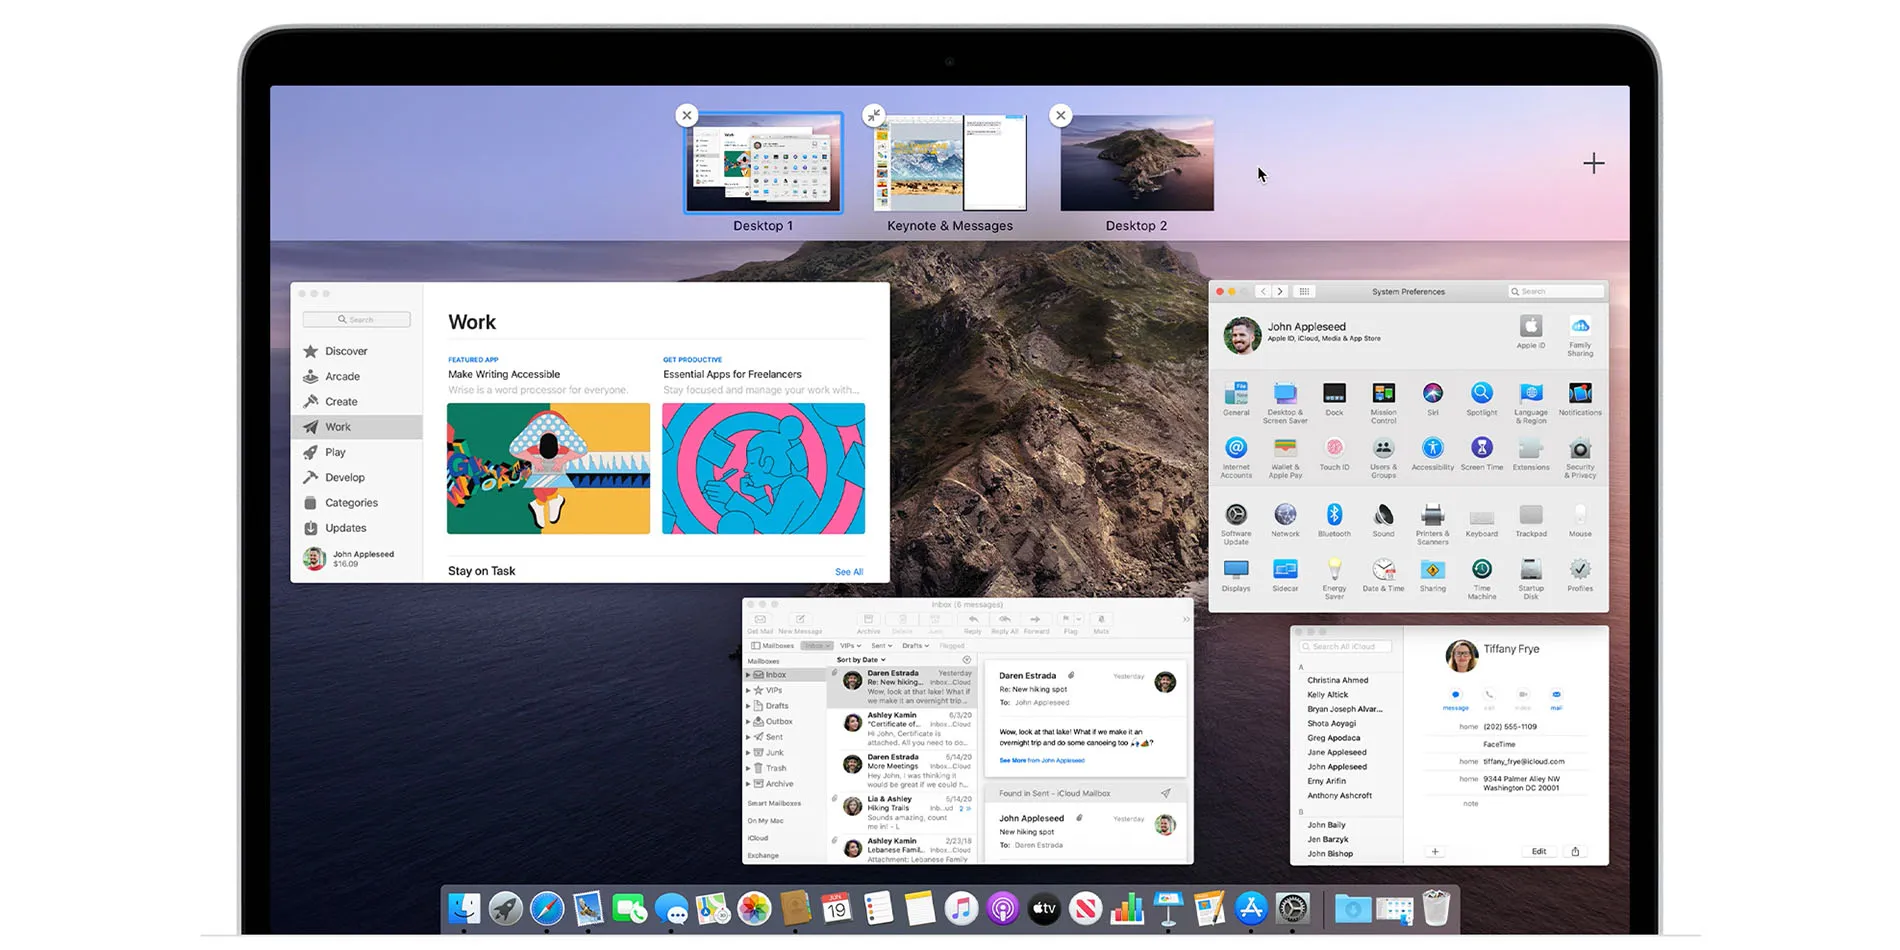Expand Trash mailbox in Mail sidebar
The width and height of the screenshot is (1900, 950).
748,768
